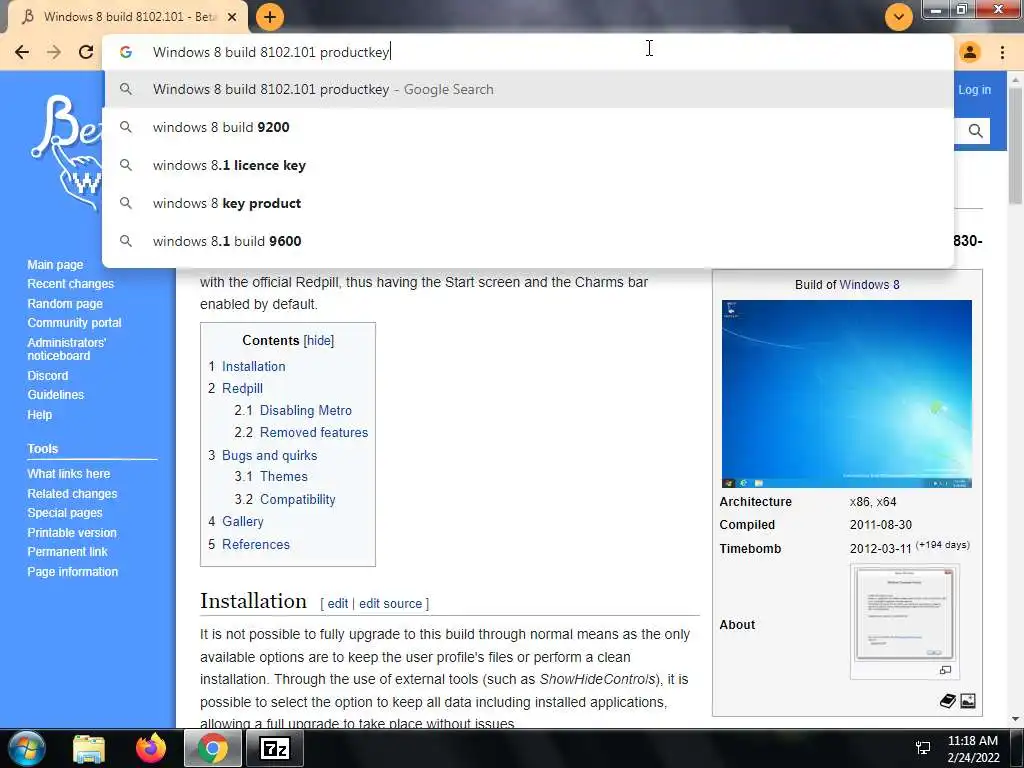Launch Firefox from the taskbar
The image size is (1024, 768).
click(150, 748)
